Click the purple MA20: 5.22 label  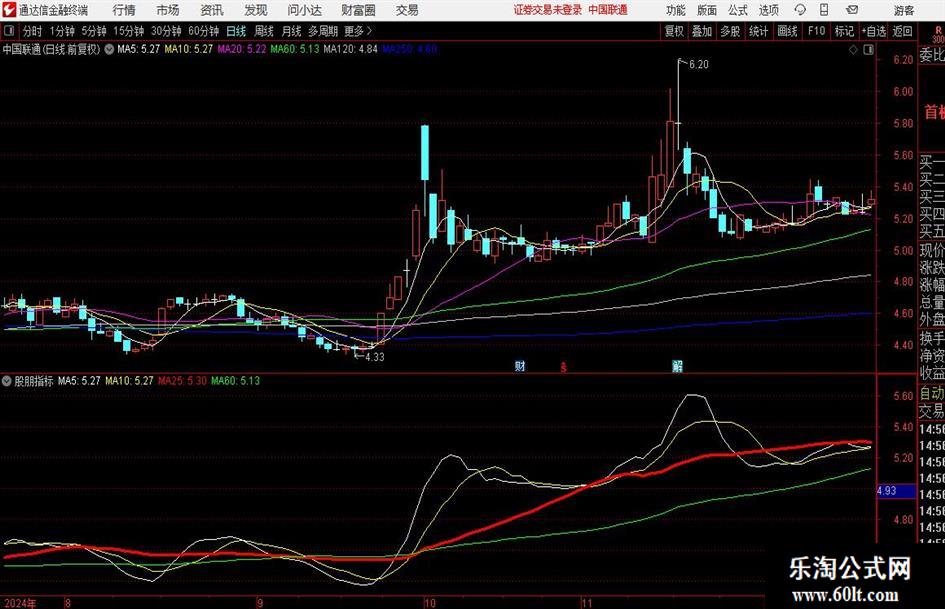(242, 49)
